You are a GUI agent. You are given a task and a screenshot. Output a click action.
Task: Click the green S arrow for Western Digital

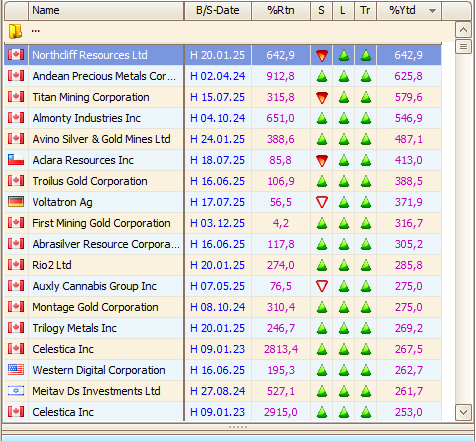322,370
